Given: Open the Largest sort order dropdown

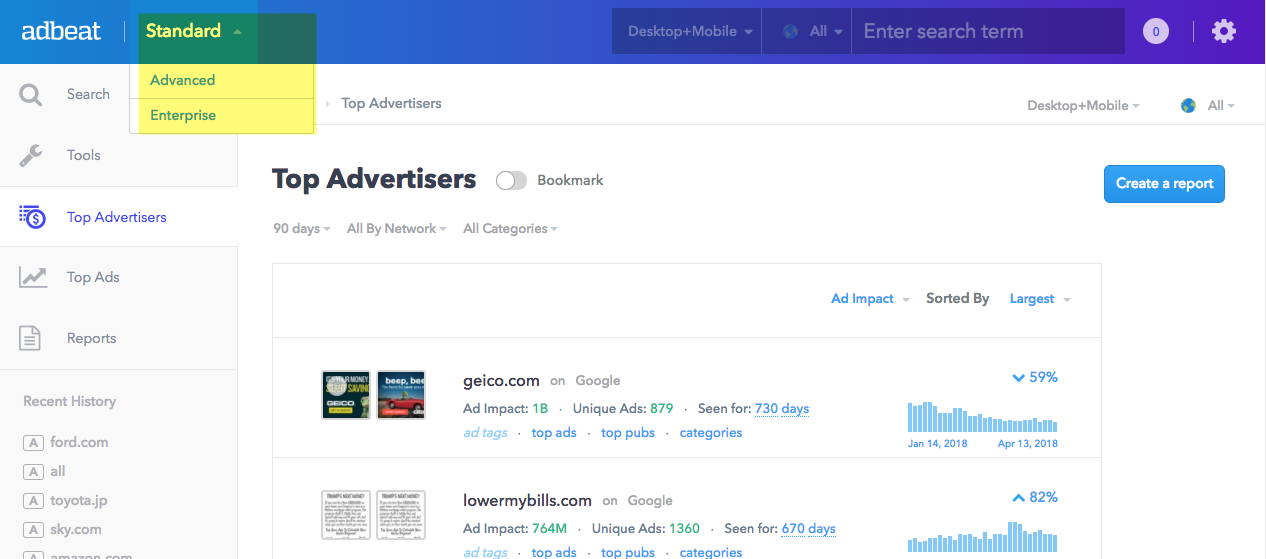Looking at the screenshot, I should [x=1040, y=299].
